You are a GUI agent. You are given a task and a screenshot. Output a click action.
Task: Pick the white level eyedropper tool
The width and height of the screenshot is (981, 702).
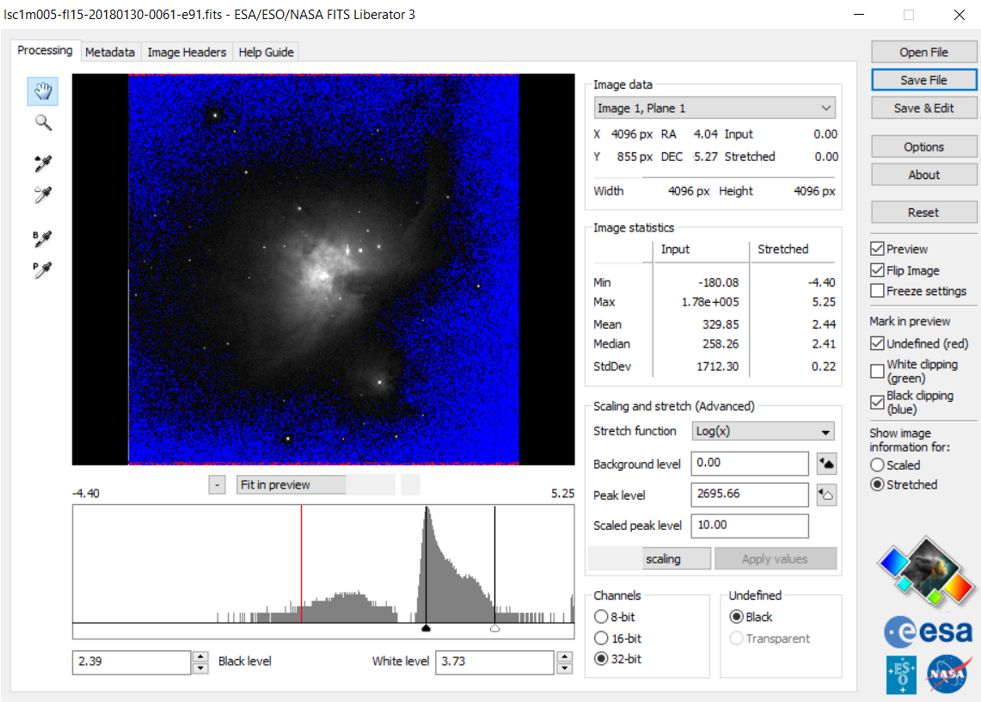click(42, 194)
